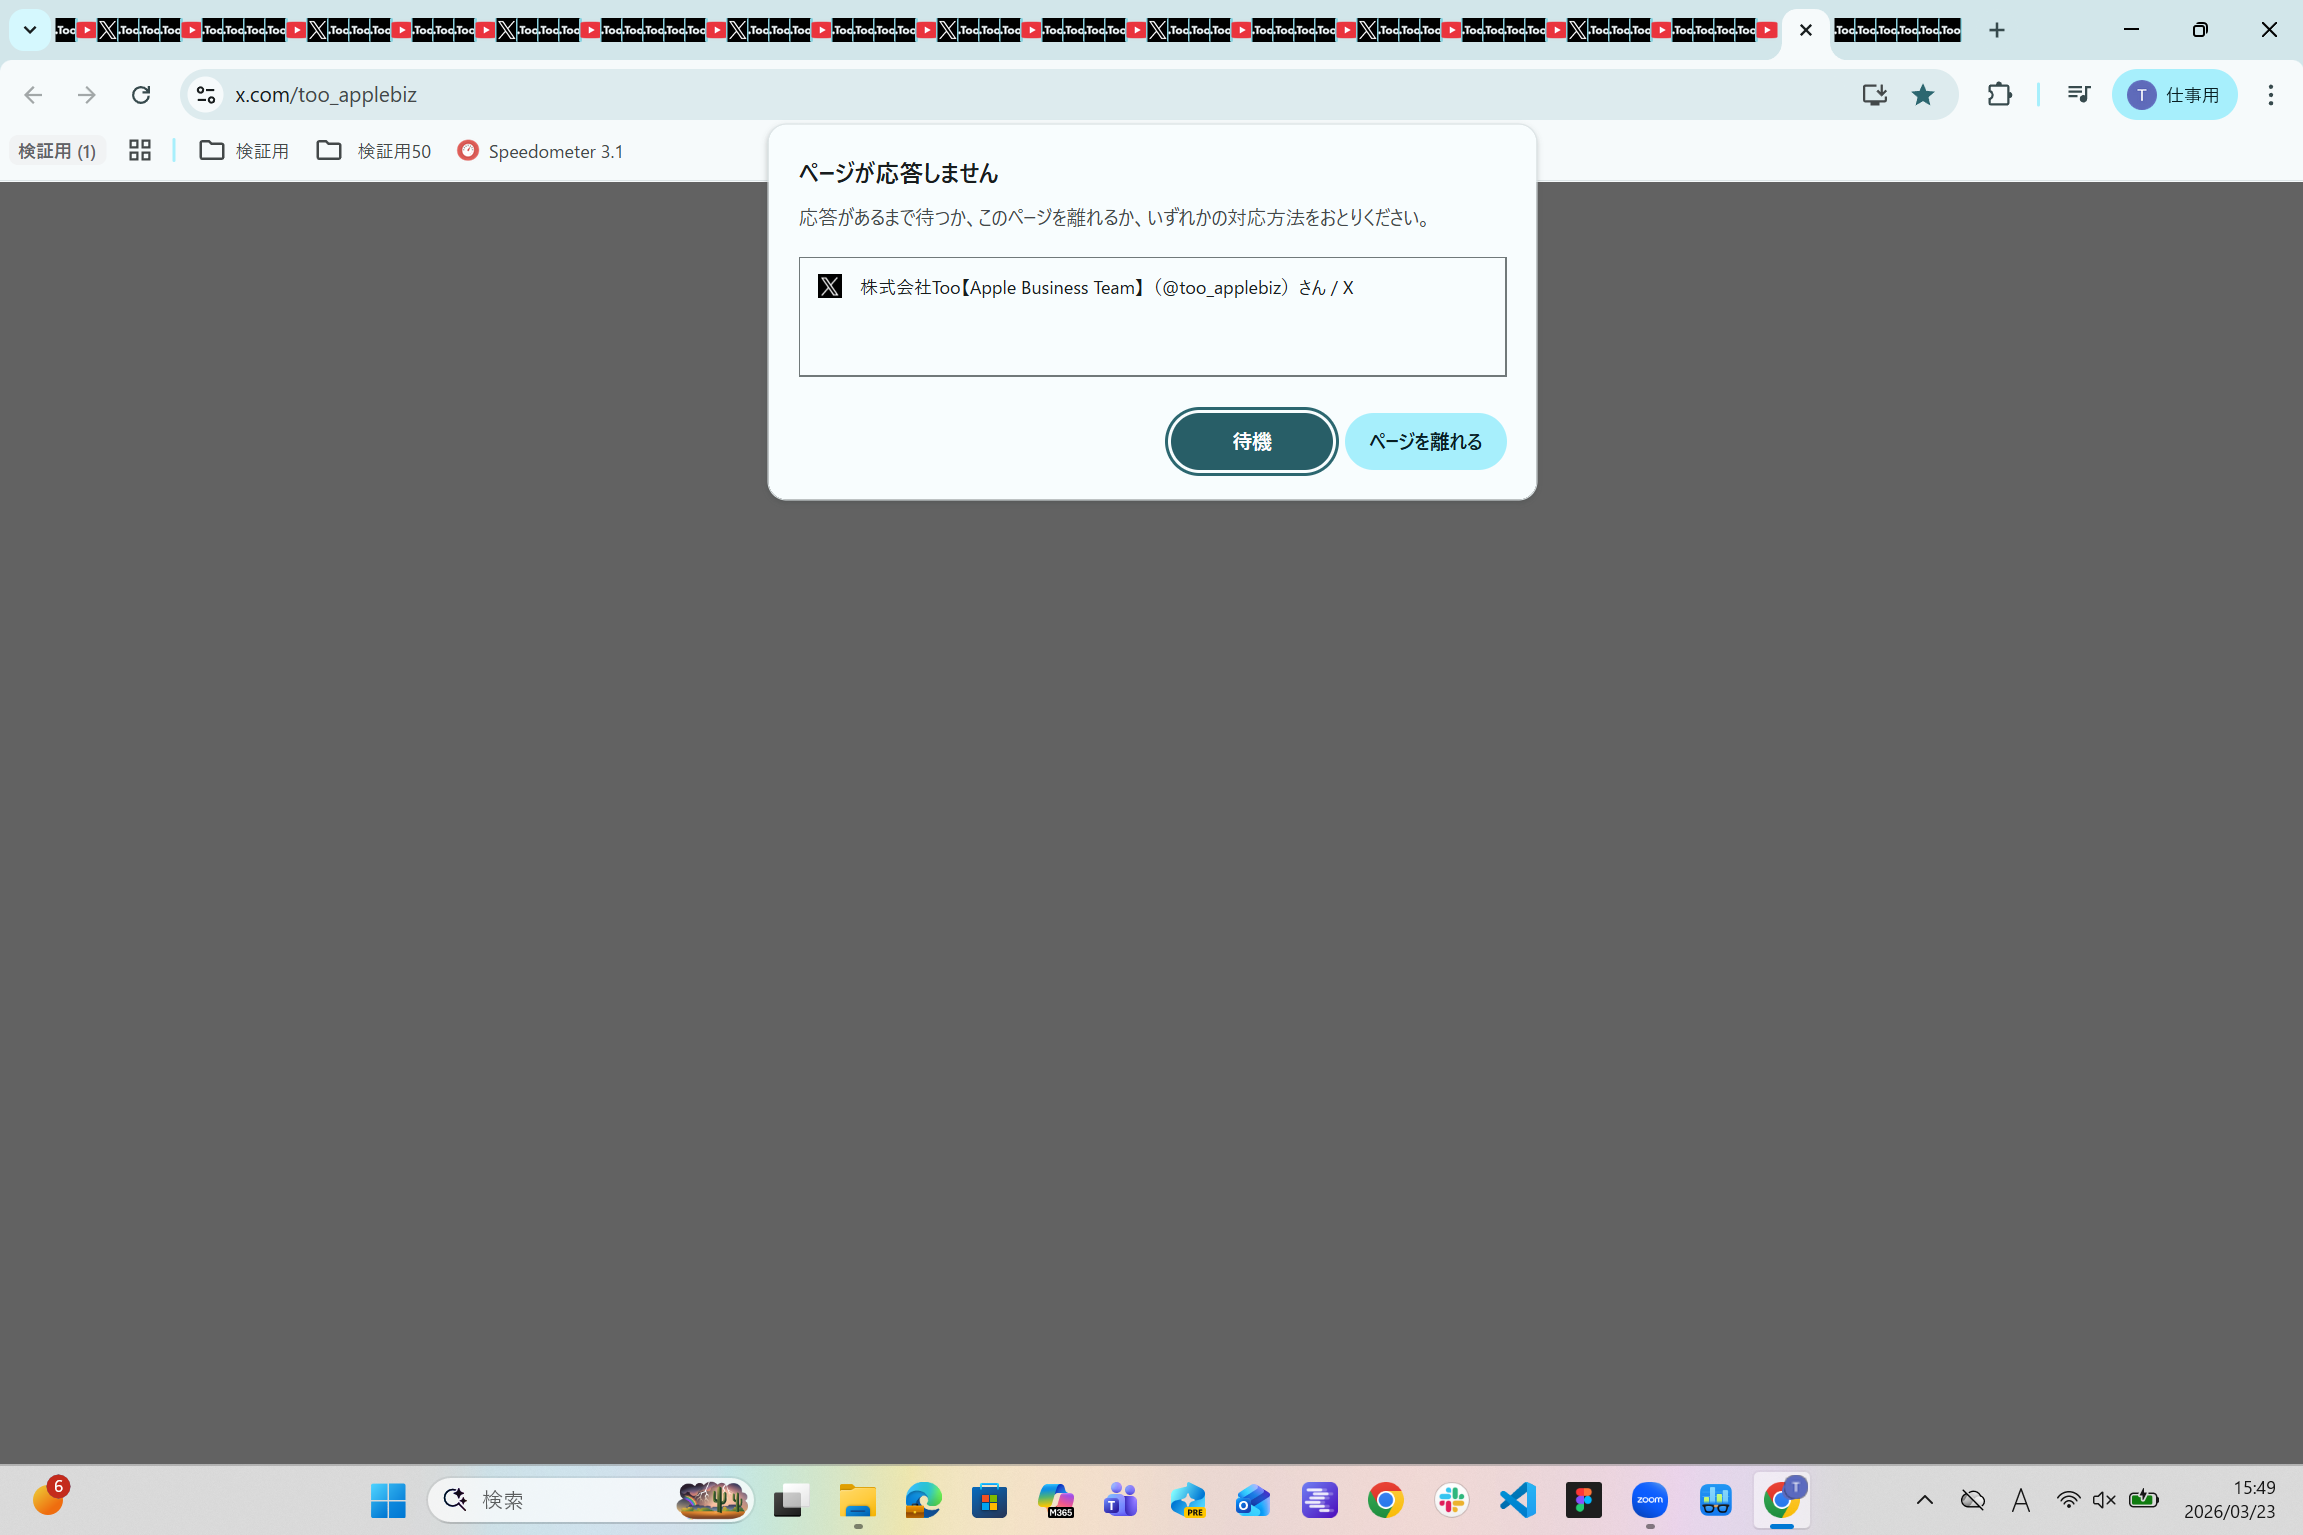This screenshot has width=2303, height=1535.
Task: Expand the tab search dropdown arrow
Action: point(30,30)
